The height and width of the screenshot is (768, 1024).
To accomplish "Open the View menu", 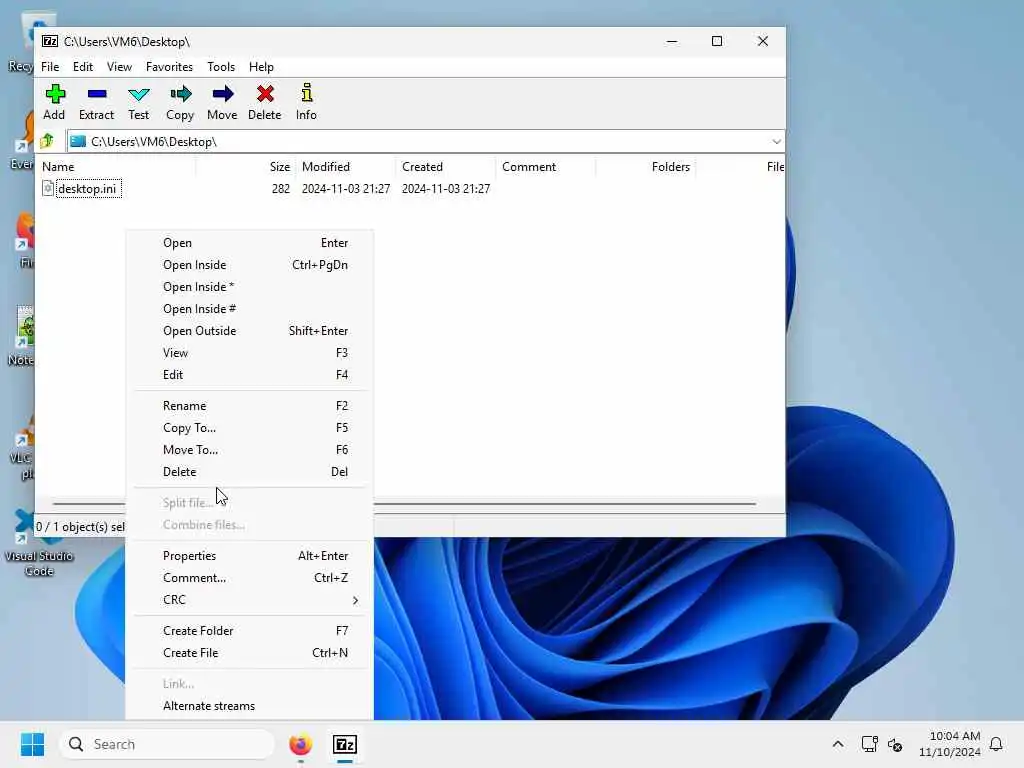I will (120, 67).
